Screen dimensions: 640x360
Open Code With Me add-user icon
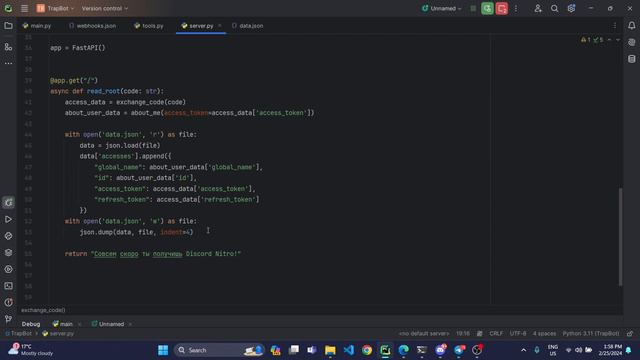coord(538,8)
